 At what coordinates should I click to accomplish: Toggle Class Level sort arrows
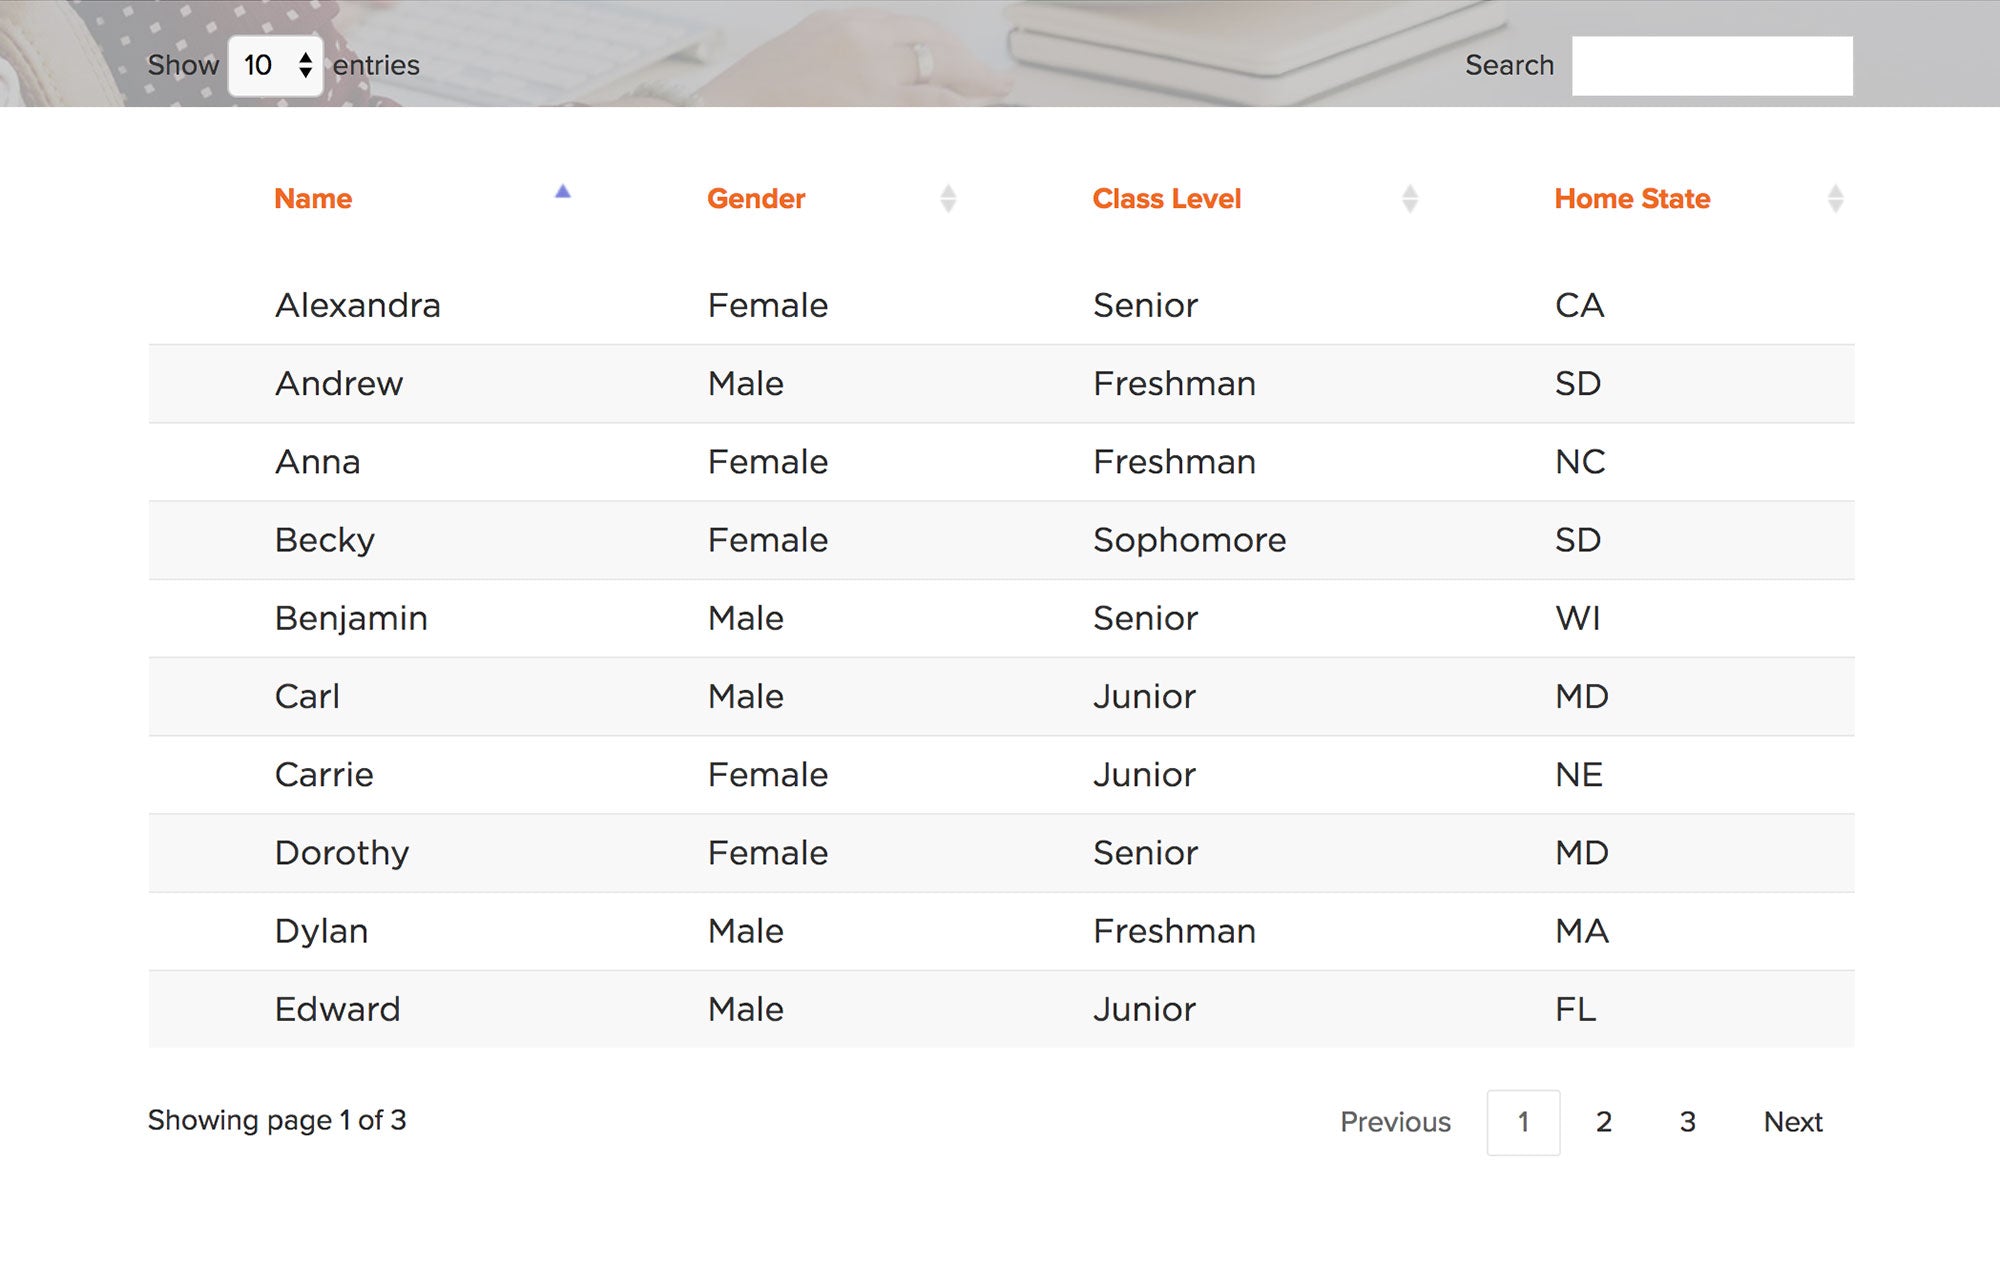1410,199
